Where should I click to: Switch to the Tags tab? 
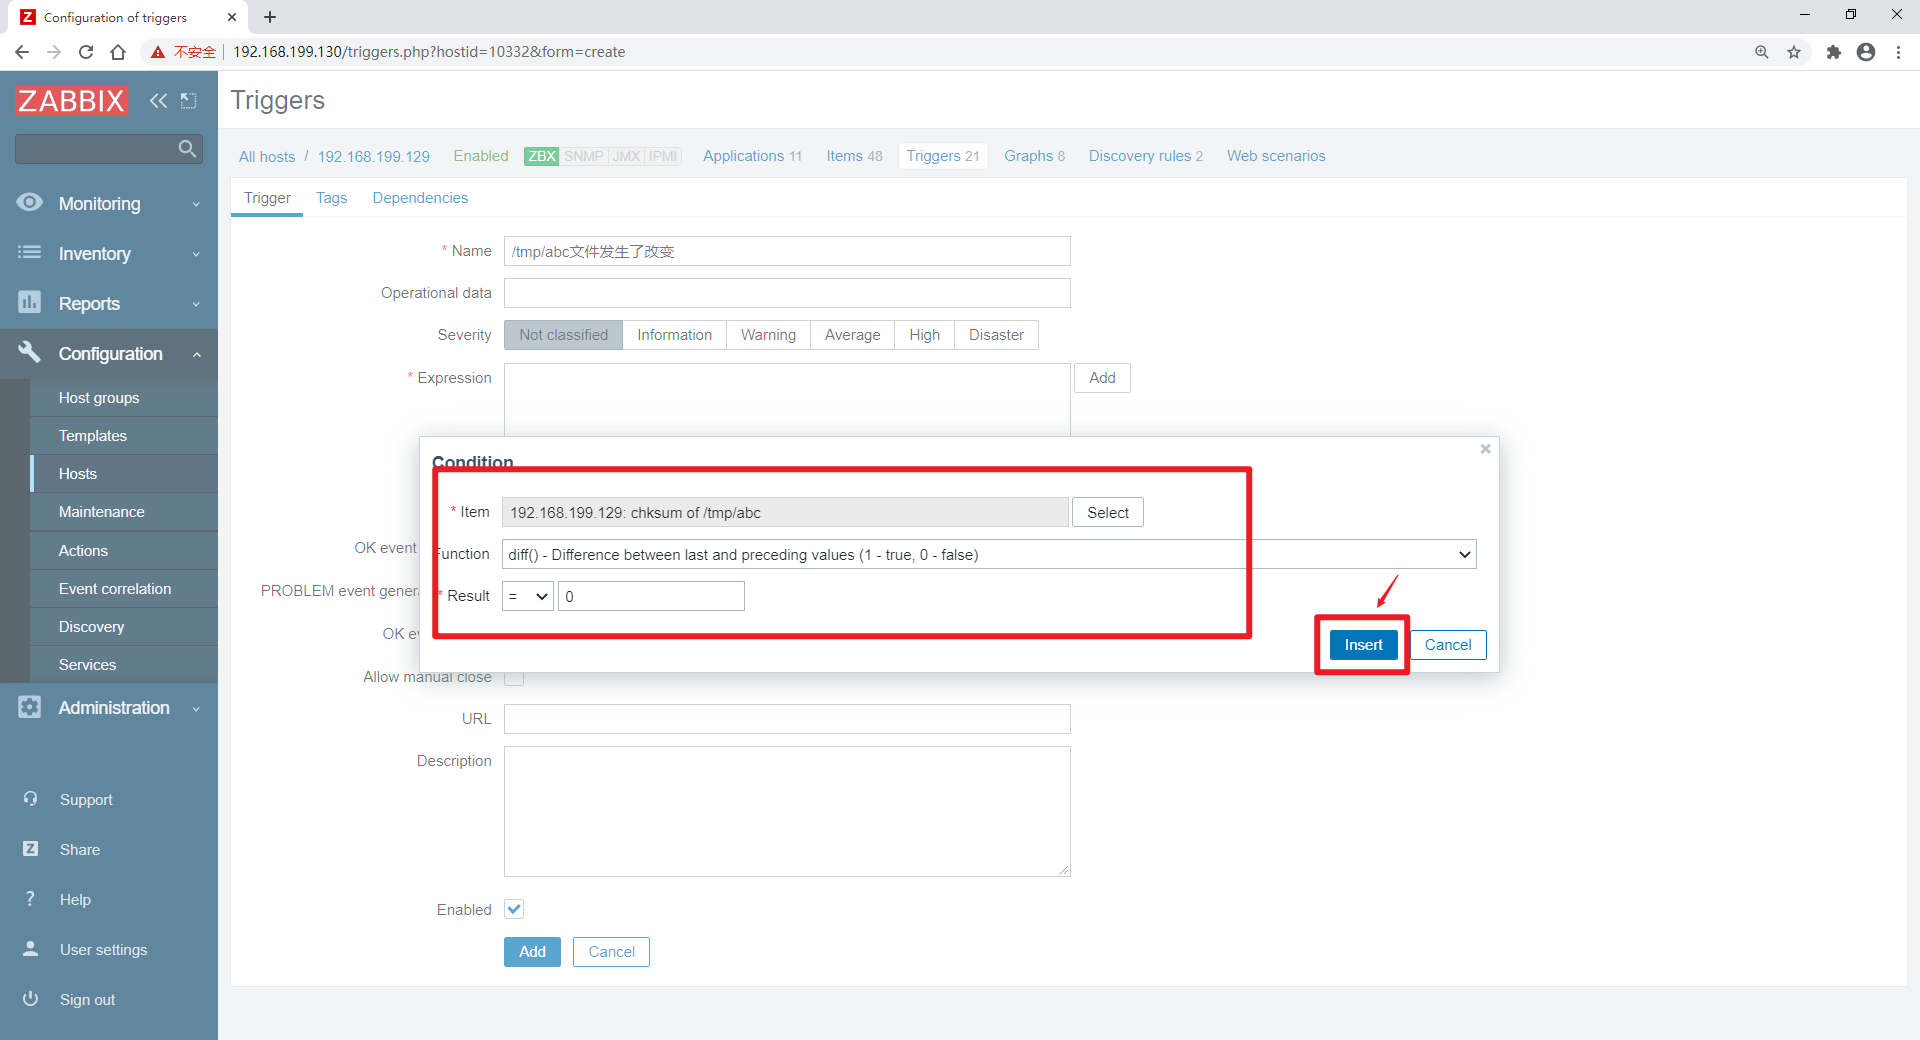tap(331, 198)
